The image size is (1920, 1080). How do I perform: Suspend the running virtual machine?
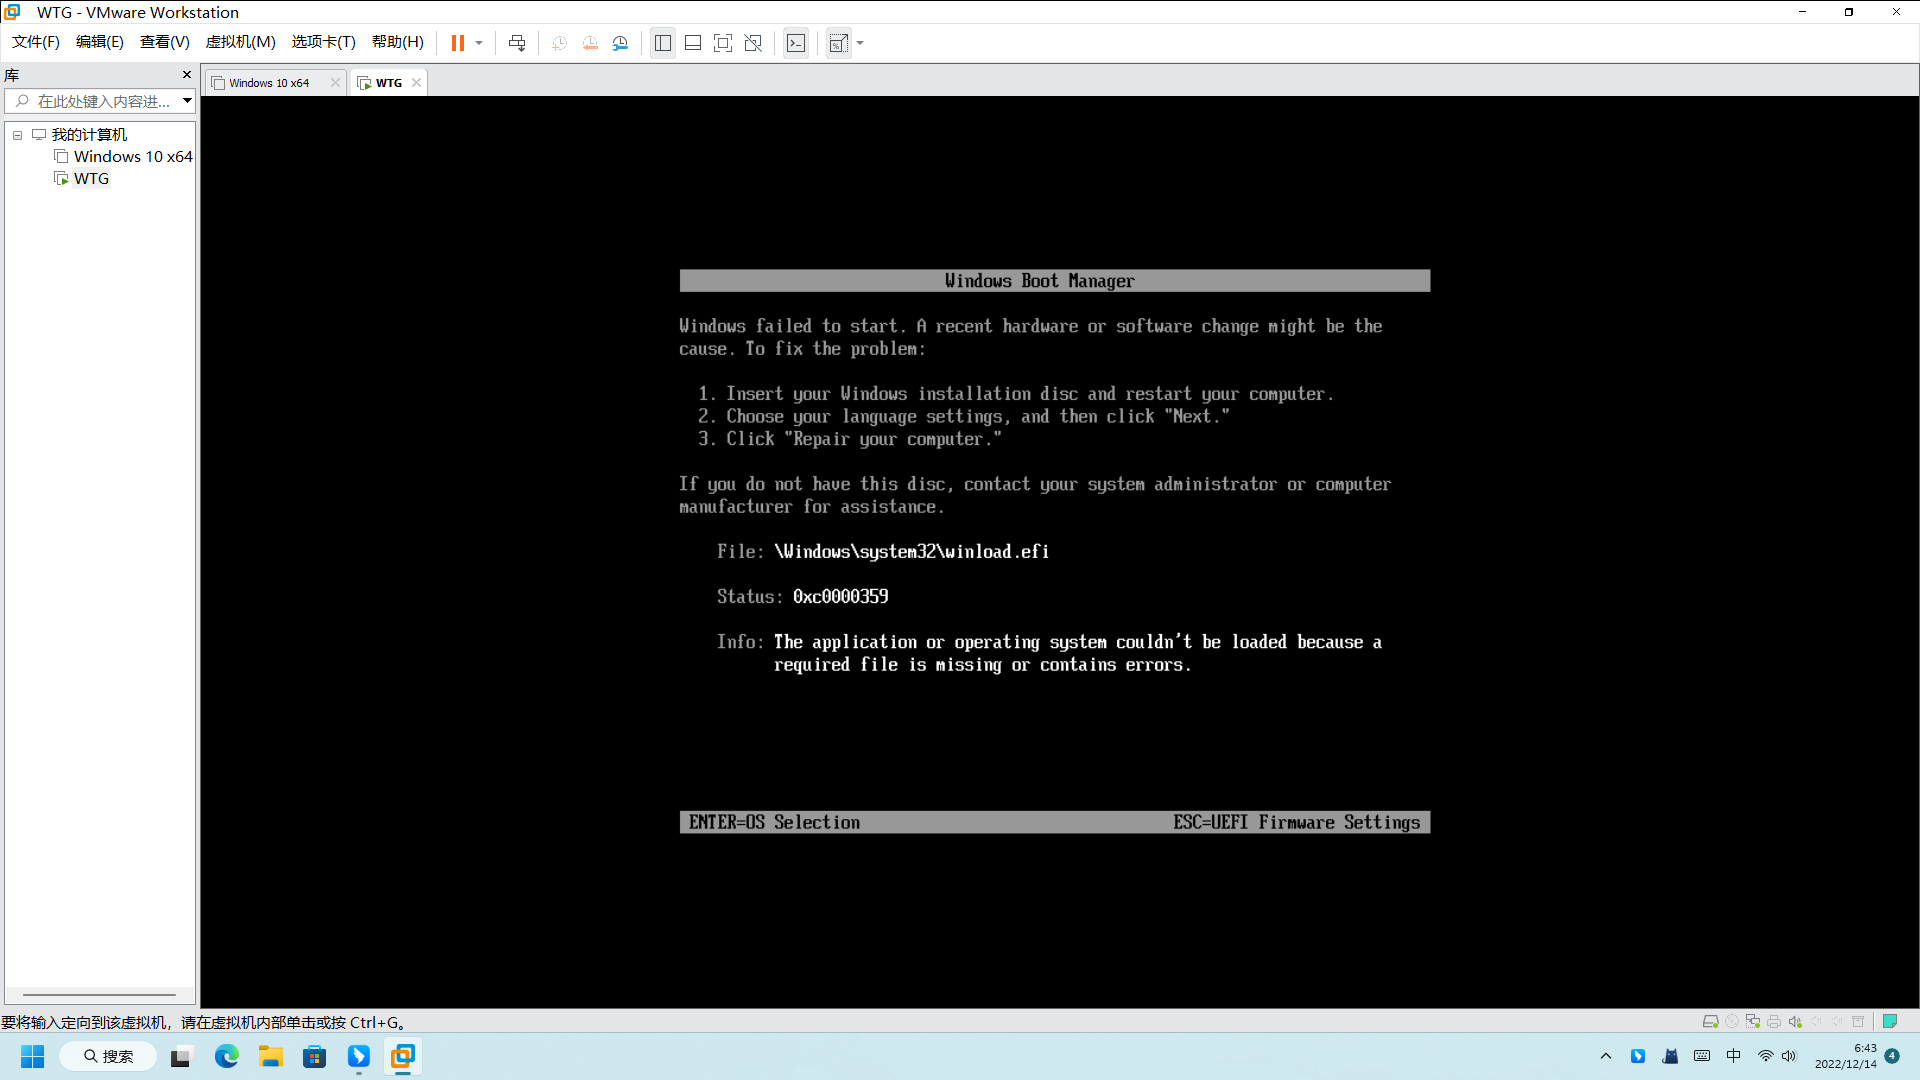pyautogui.click(x=460, y=43)
